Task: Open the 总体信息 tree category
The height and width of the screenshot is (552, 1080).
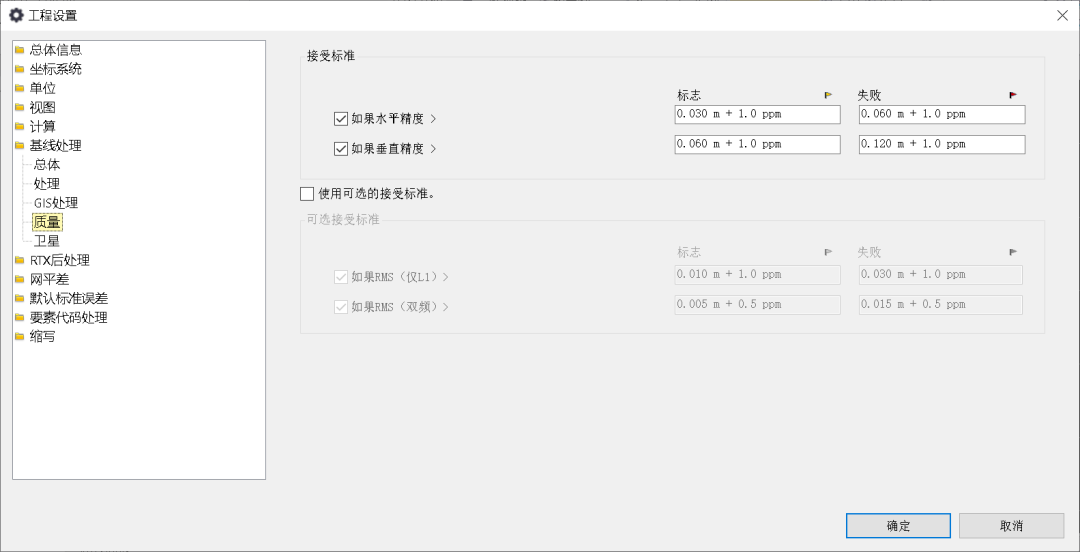Action: click(56, 50)
